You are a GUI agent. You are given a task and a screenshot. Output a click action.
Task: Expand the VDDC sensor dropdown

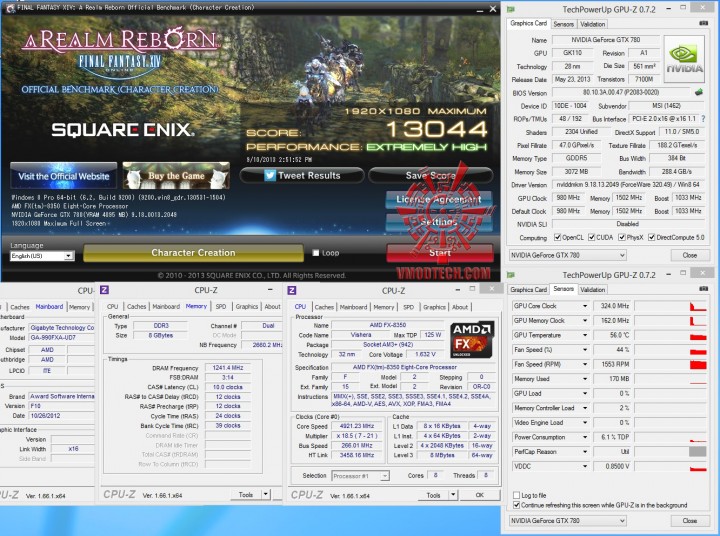click(x=585, y=466)
